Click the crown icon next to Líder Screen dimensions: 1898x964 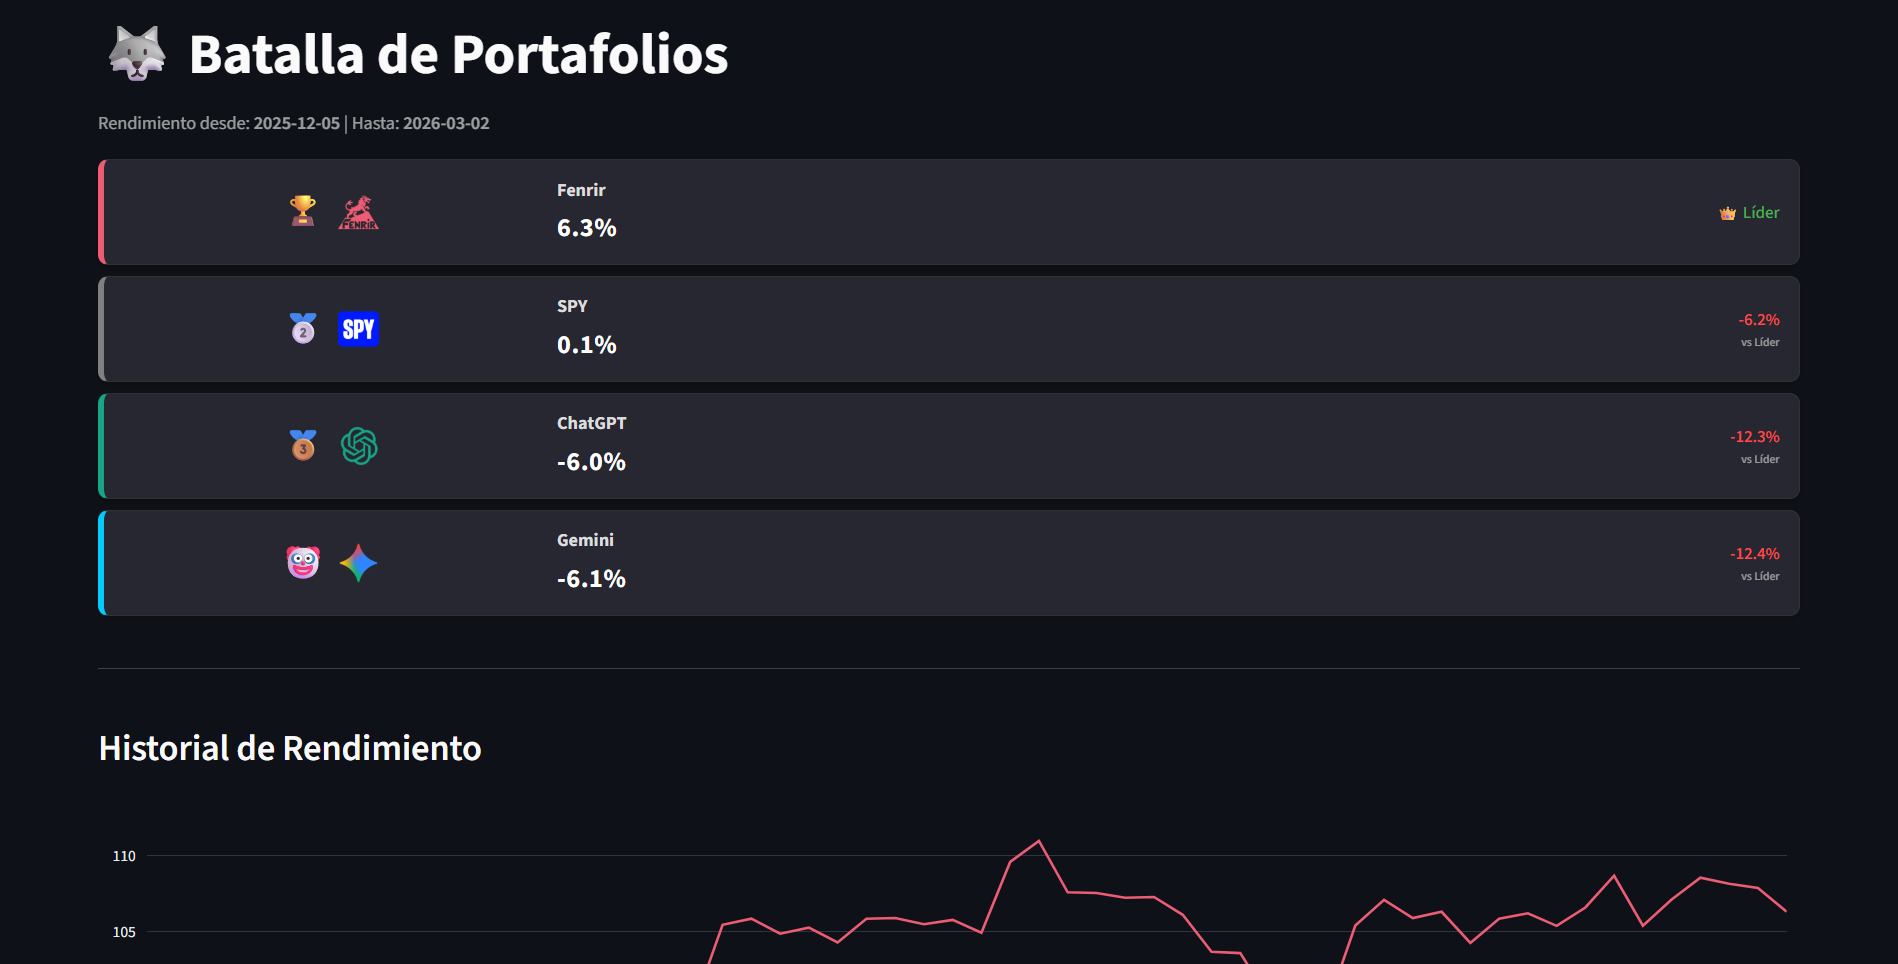coord(1727,213)
